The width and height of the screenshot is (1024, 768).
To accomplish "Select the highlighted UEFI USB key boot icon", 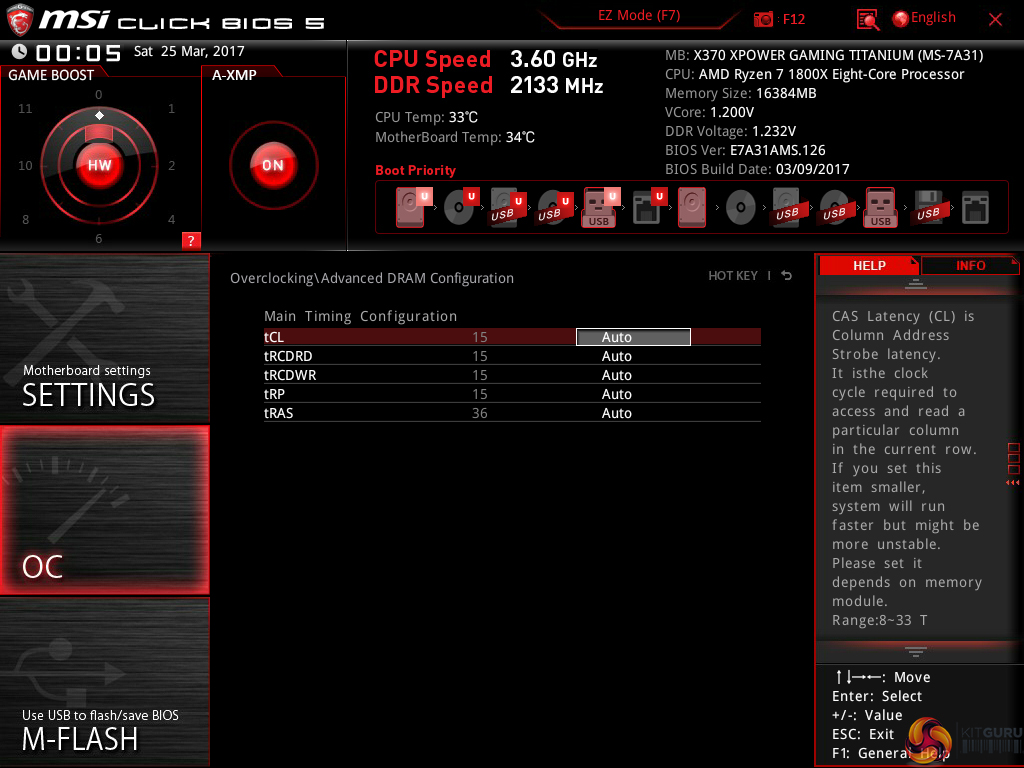I will click(x=601, y=207).
